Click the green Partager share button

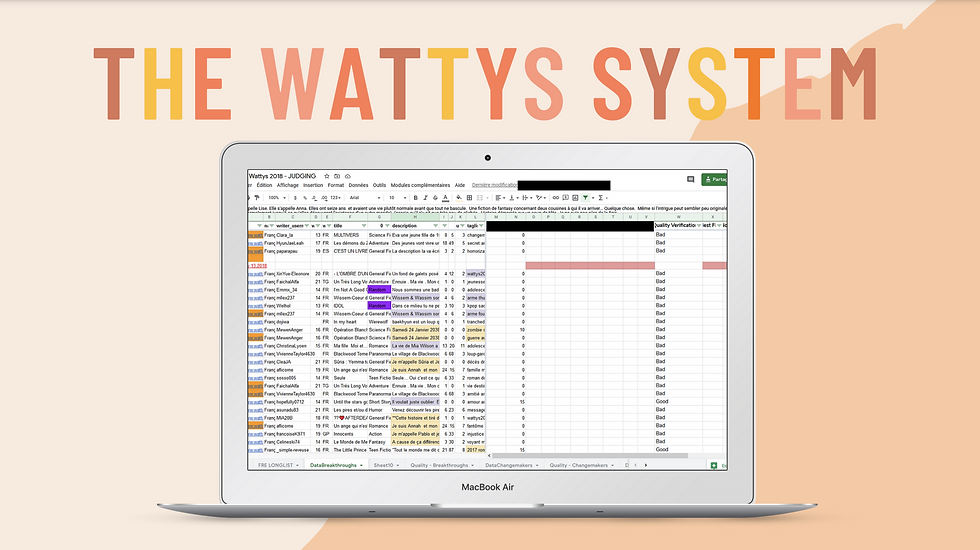click(714, 179)
